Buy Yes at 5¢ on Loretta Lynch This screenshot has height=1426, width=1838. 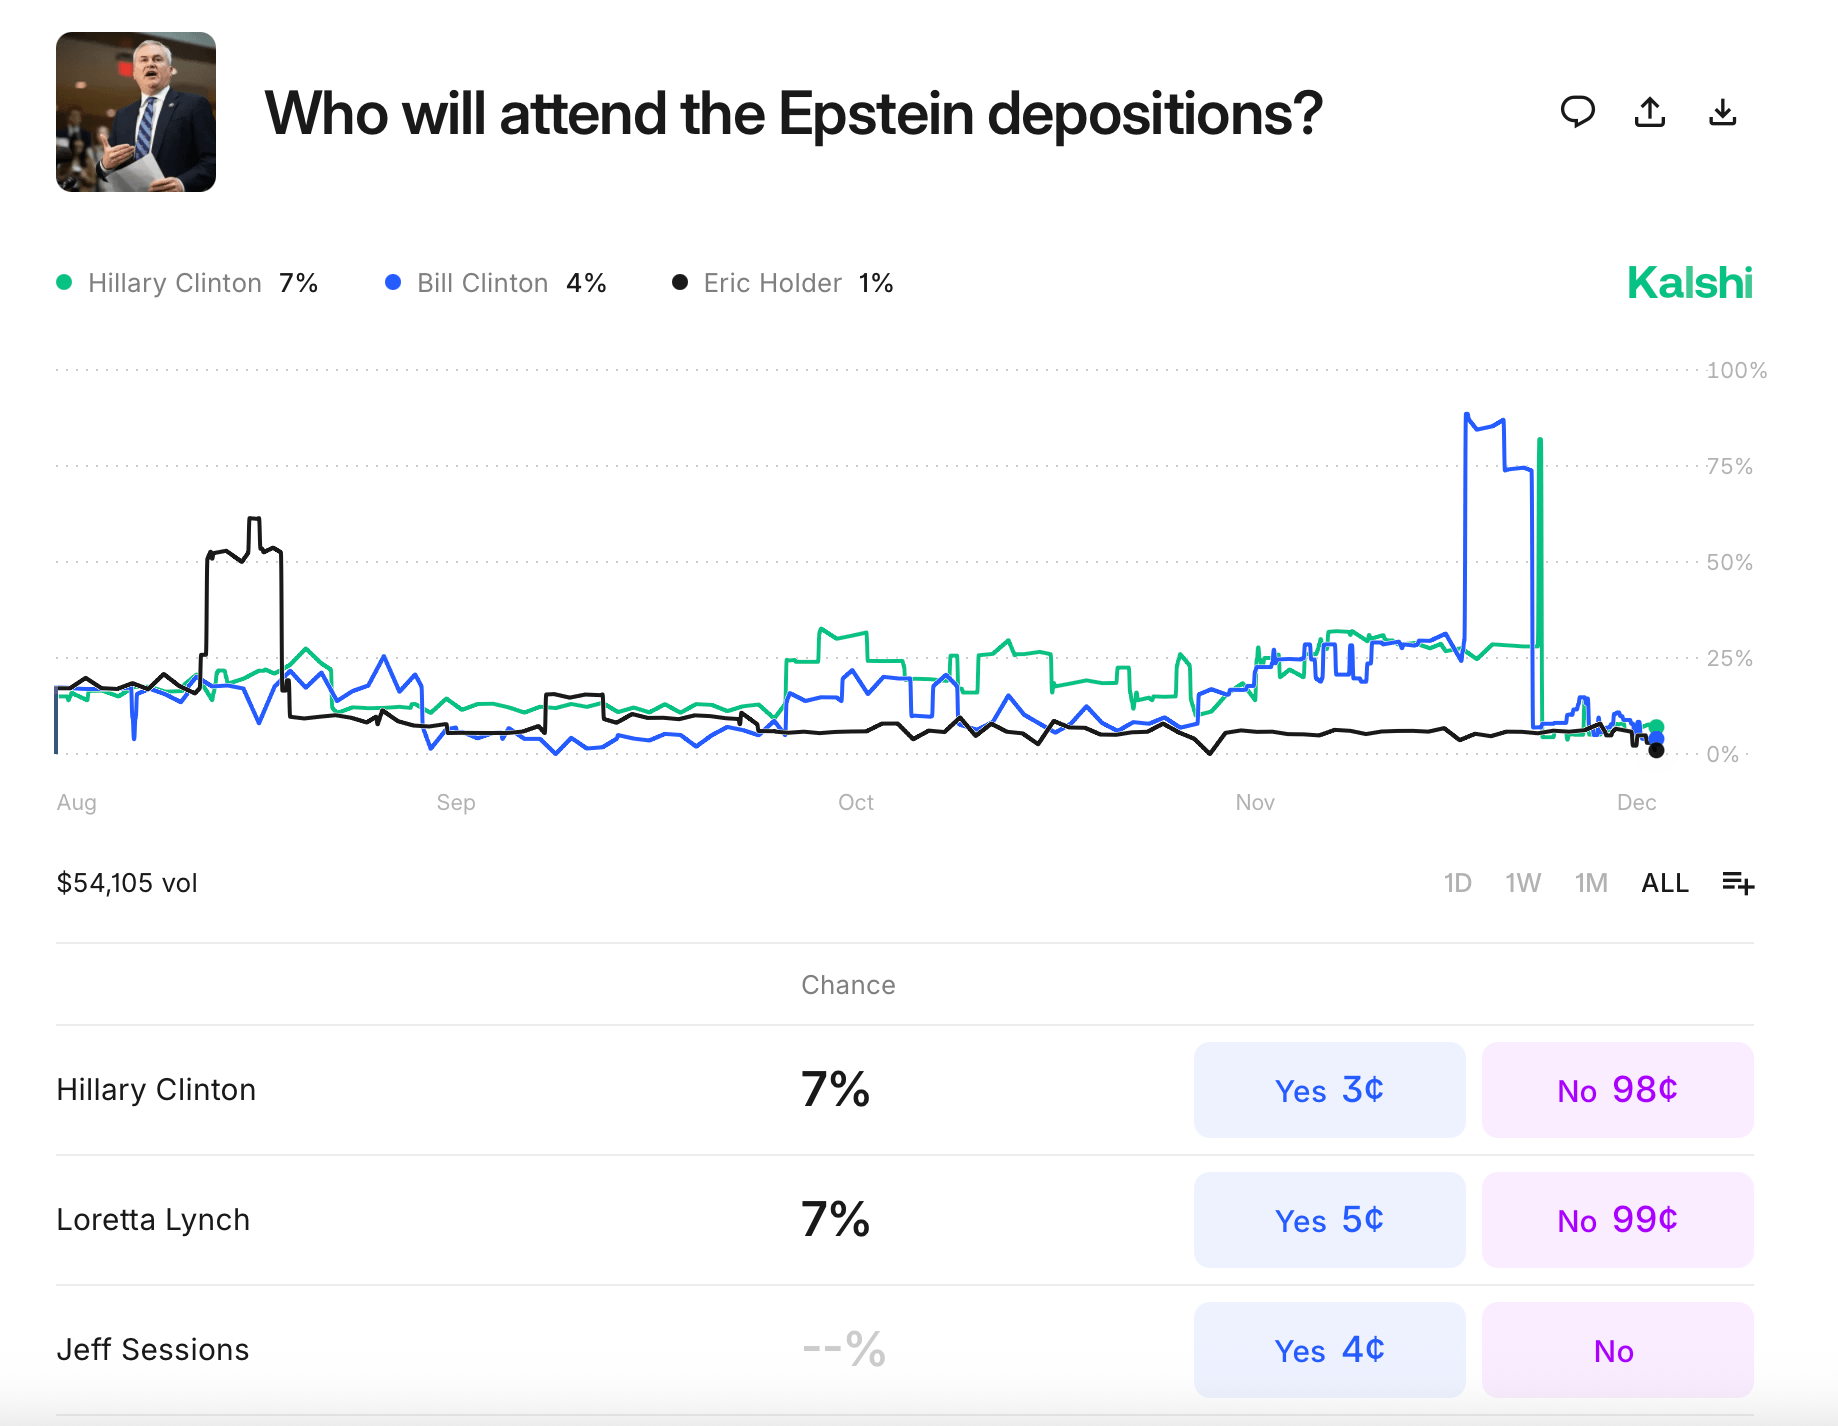1329,1220
